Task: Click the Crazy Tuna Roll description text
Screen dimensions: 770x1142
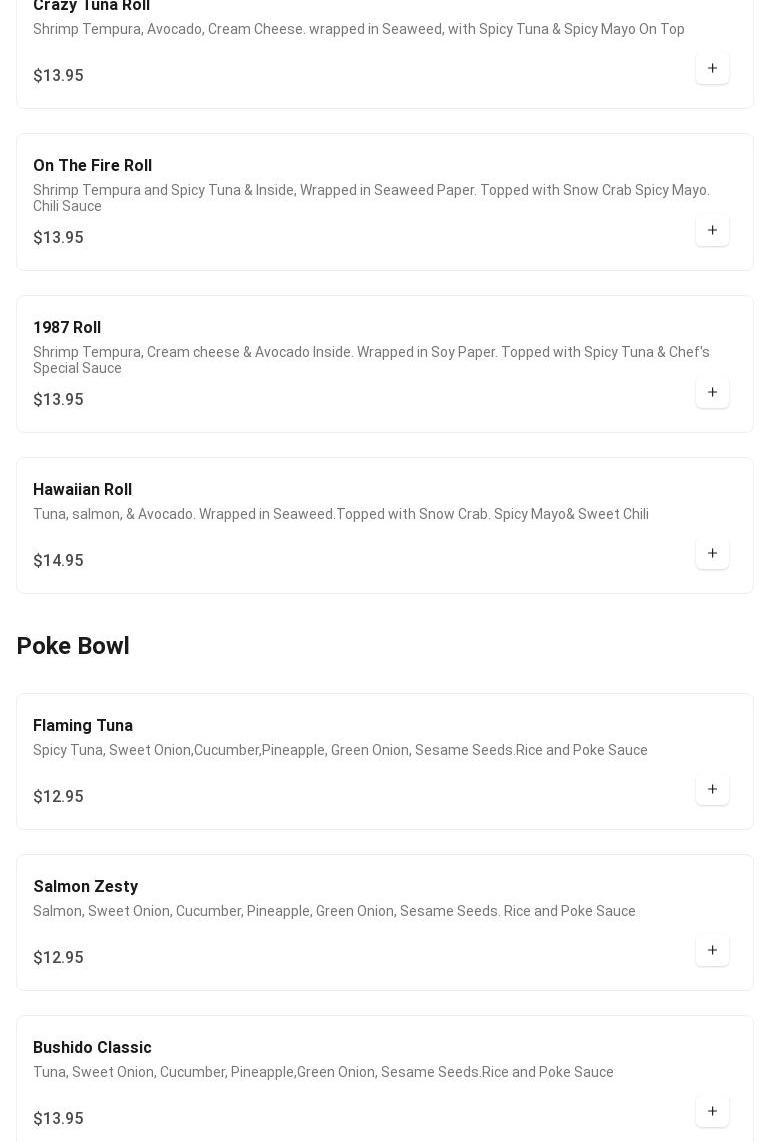Action: (x=358, y=29)
